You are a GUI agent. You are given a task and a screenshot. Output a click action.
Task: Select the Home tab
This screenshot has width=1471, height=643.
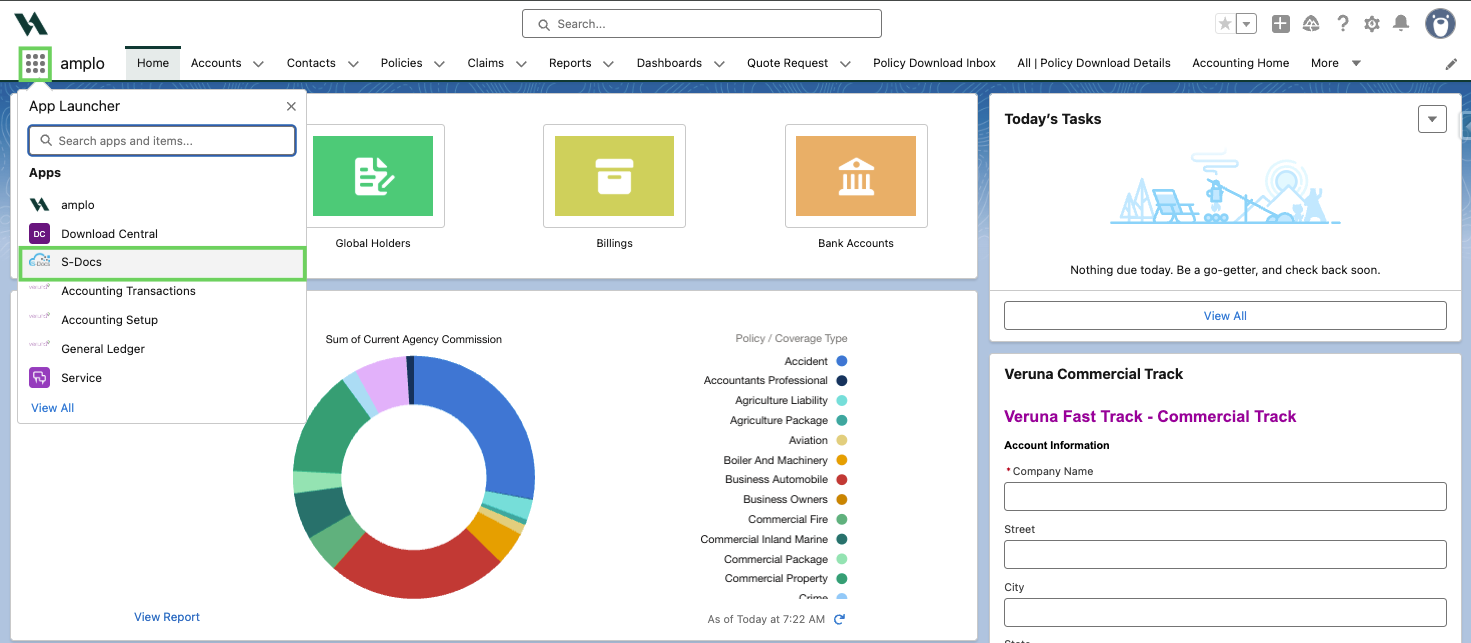(153, 63)
